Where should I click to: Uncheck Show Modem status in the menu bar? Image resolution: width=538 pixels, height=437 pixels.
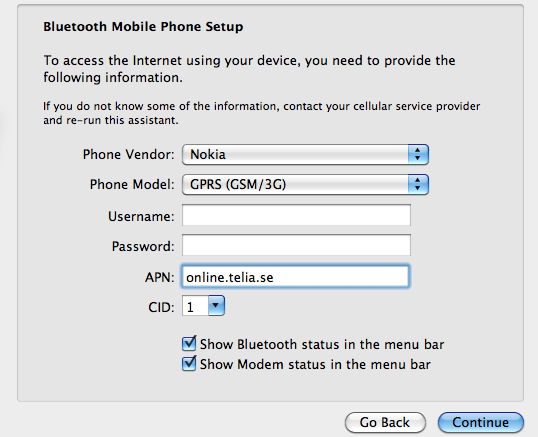pos(189,363)
